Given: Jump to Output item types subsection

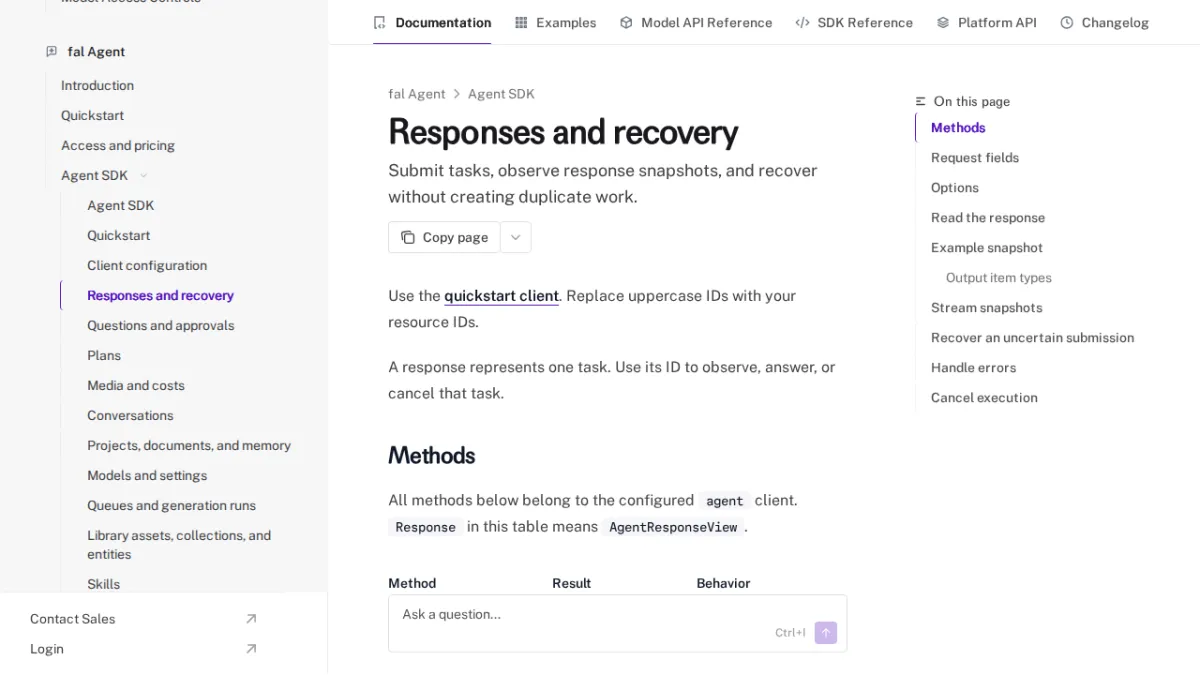Looking at the screenshot, I should pyautogui.click(x=999, y=278).
